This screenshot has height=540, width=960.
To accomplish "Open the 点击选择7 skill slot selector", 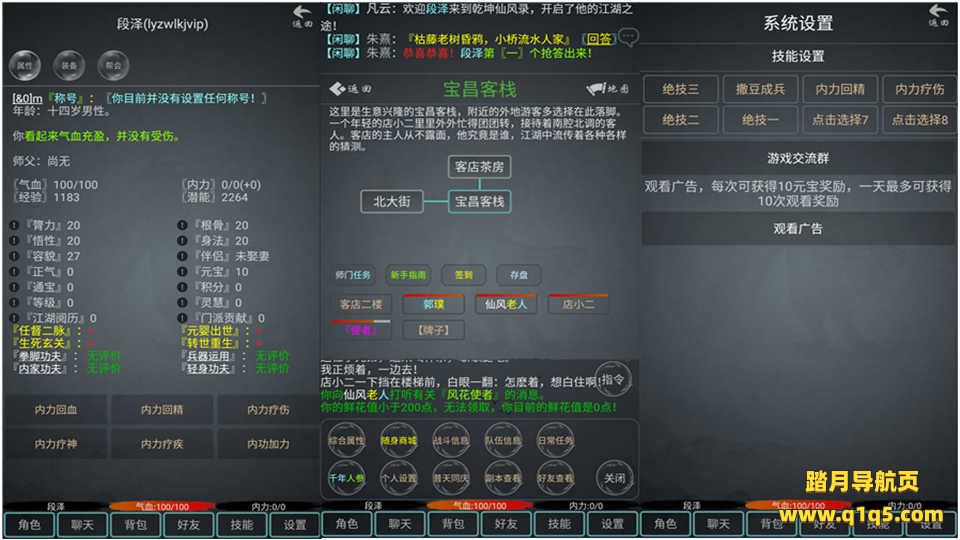I will coord(839,120).
